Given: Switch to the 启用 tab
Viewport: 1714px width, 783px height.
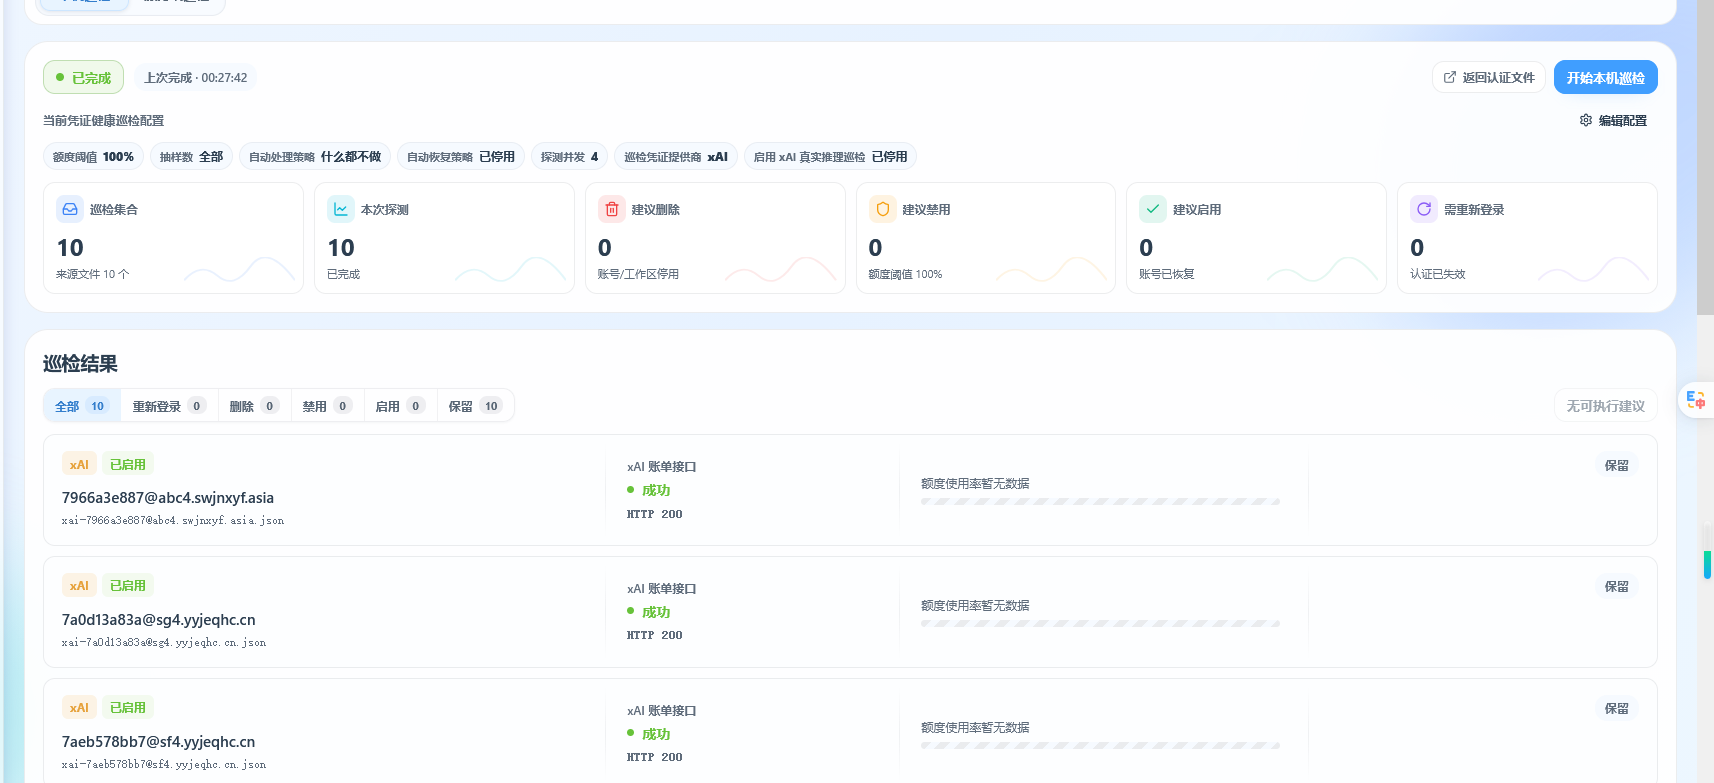Looking at the screenshot, I should coord(400,406).
